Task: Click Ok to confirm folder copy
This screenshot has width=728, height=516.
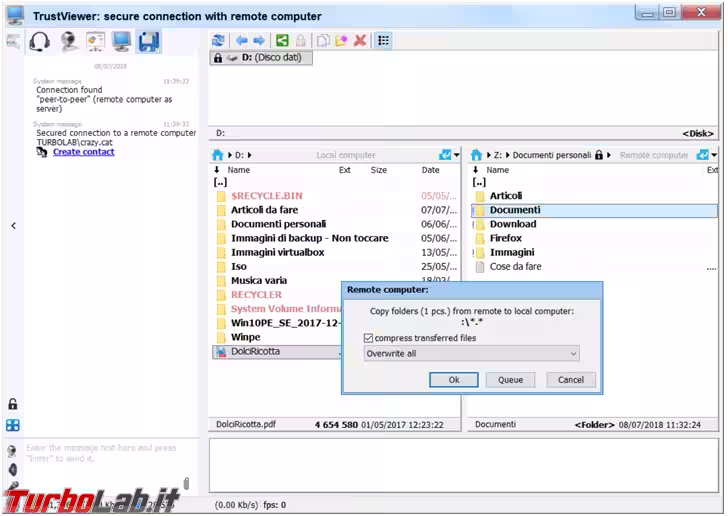Action: click(453, 380)
